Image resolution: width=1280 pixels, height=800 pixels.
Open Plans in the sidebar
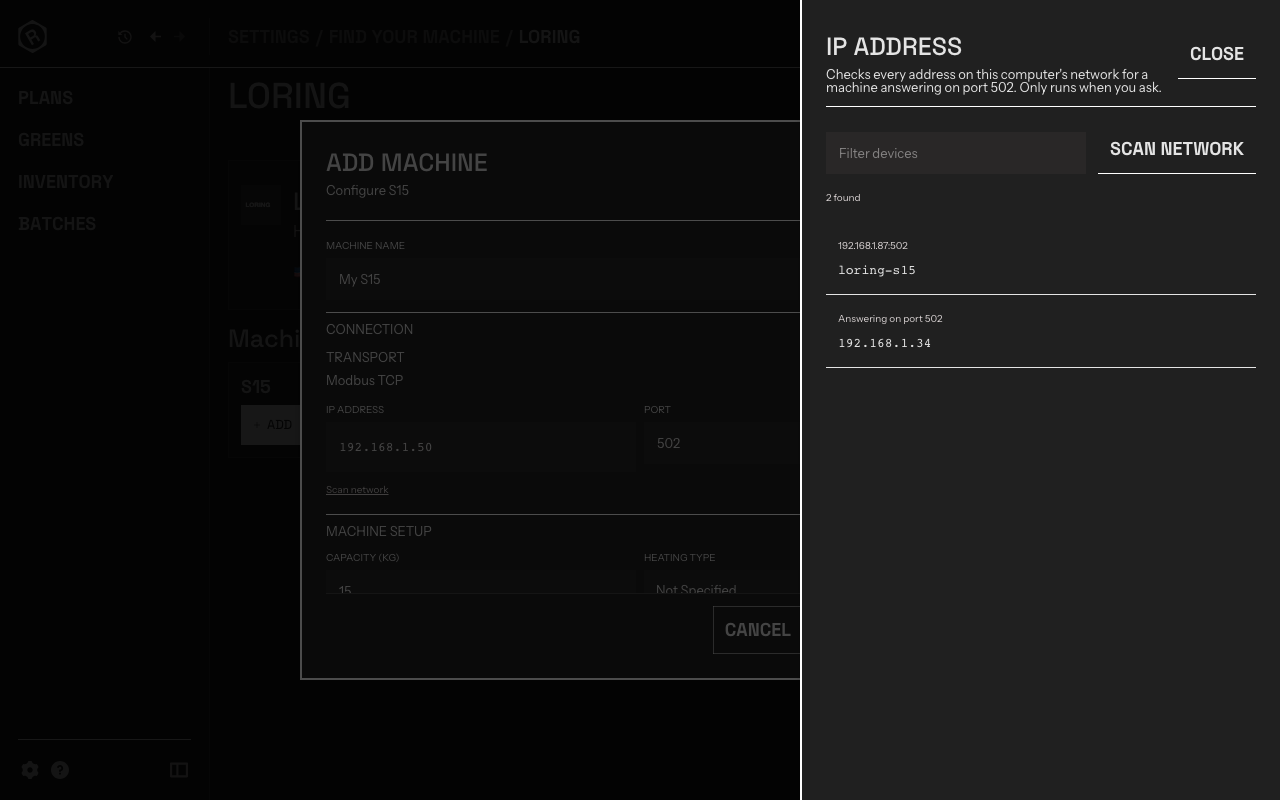pos(45,98)
